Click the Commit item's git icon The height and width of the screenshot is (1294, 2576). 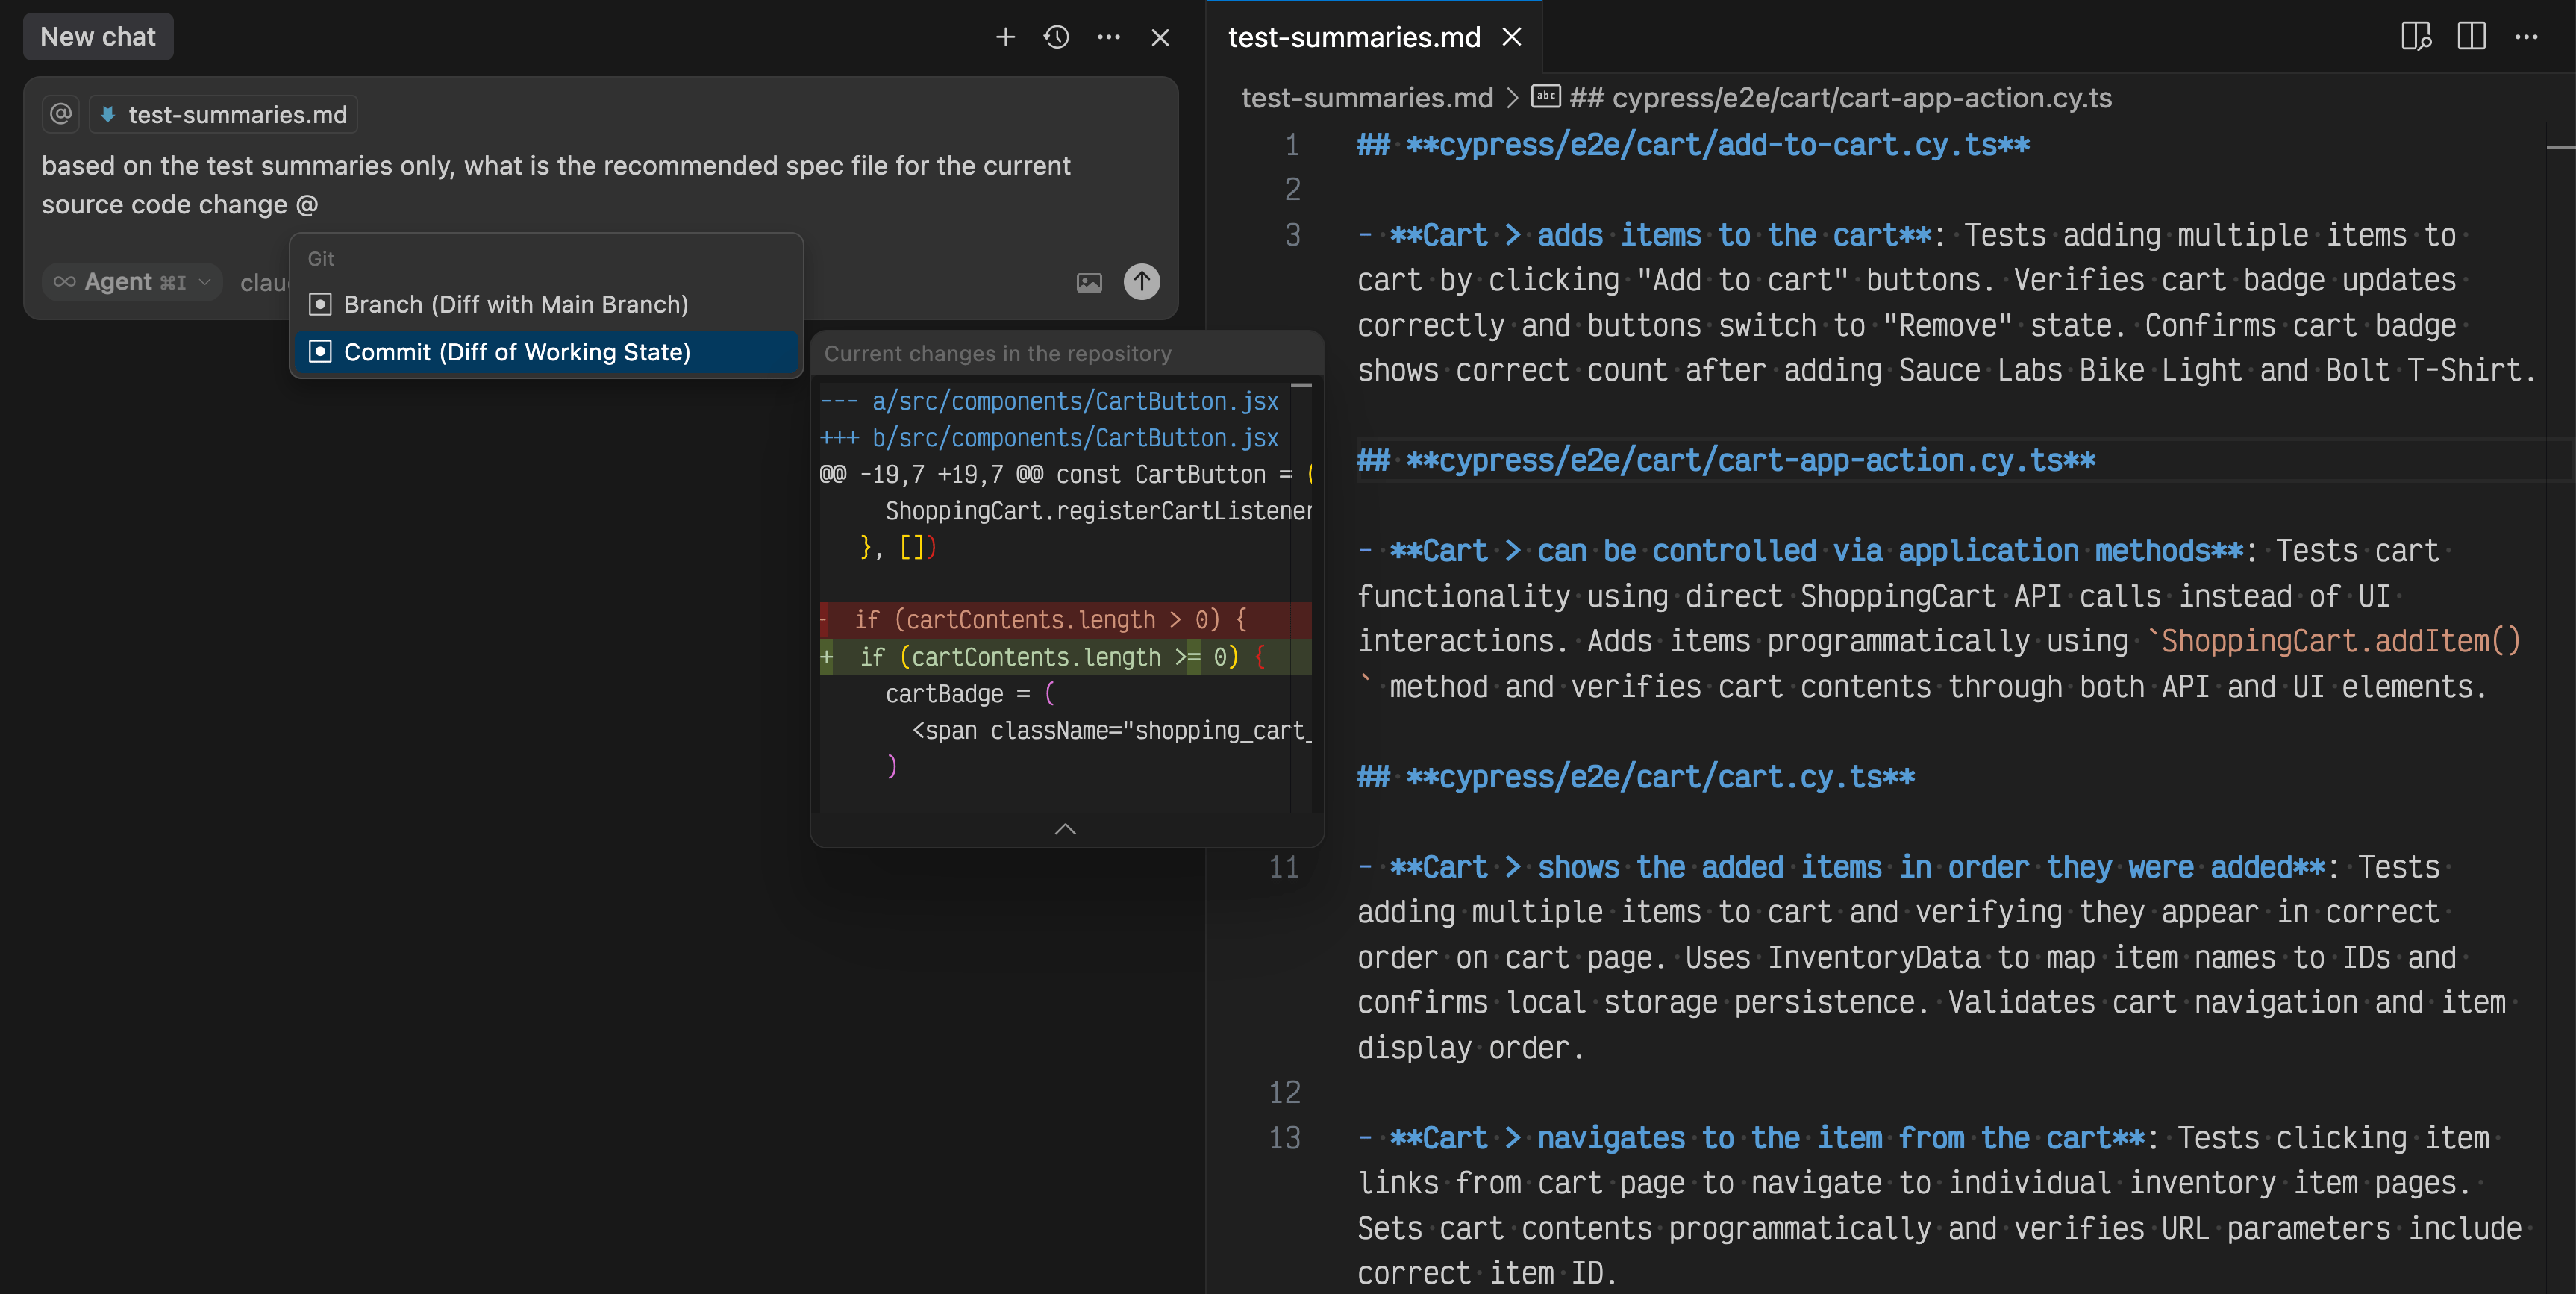tap(320, 352)
